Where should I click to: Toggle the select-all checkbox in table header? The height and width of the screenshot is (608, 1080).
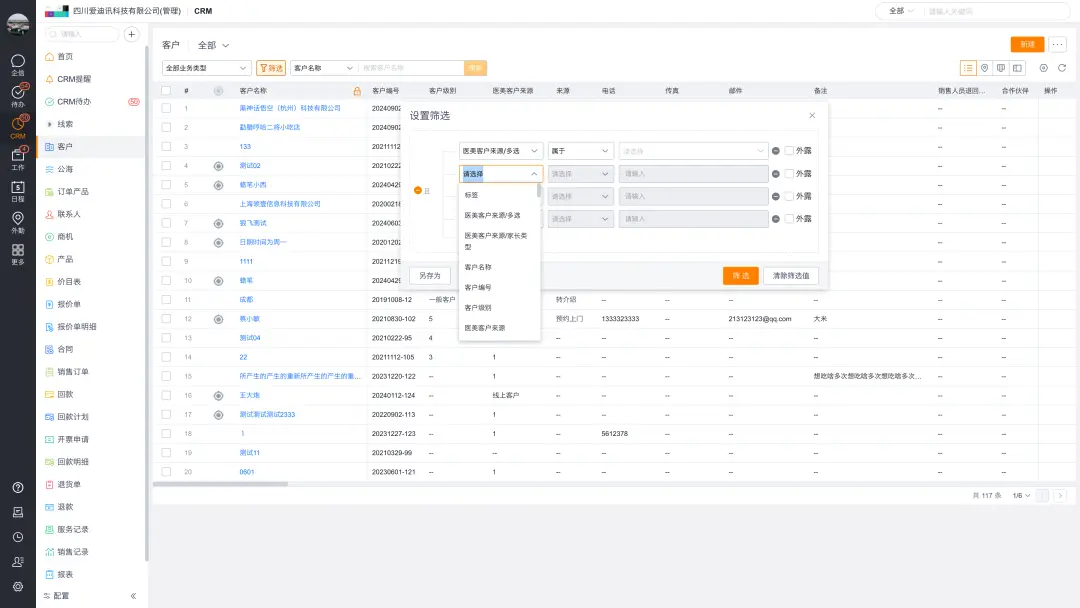[166, 91]
